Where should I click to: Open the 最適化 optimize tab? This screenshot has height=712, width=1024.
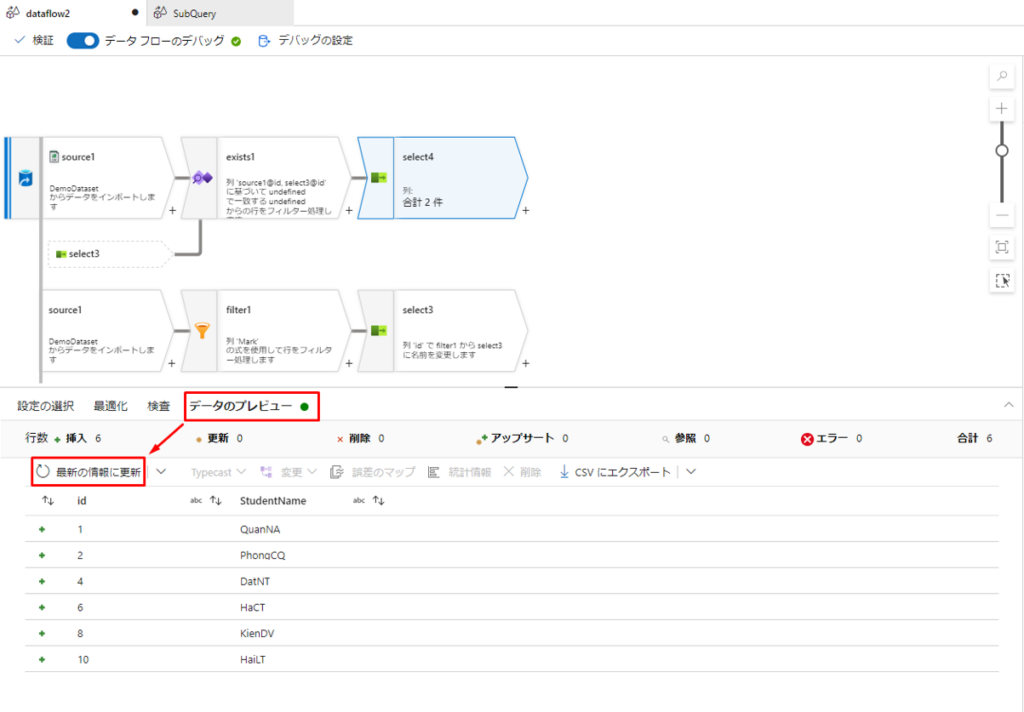point(110,406)
